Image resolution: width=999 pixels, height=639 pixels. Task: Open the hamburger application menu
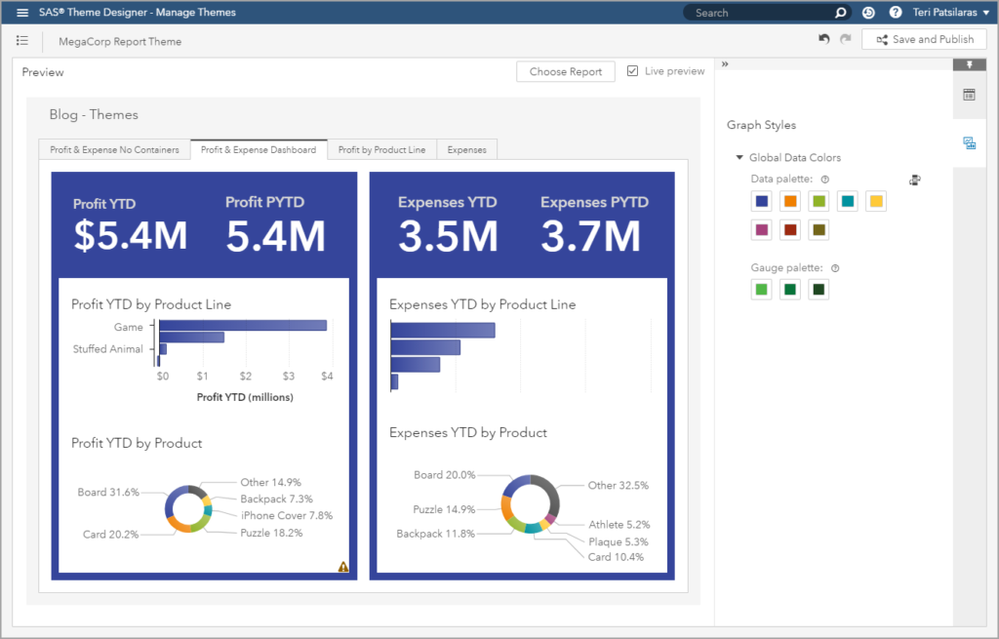[23, 13]
